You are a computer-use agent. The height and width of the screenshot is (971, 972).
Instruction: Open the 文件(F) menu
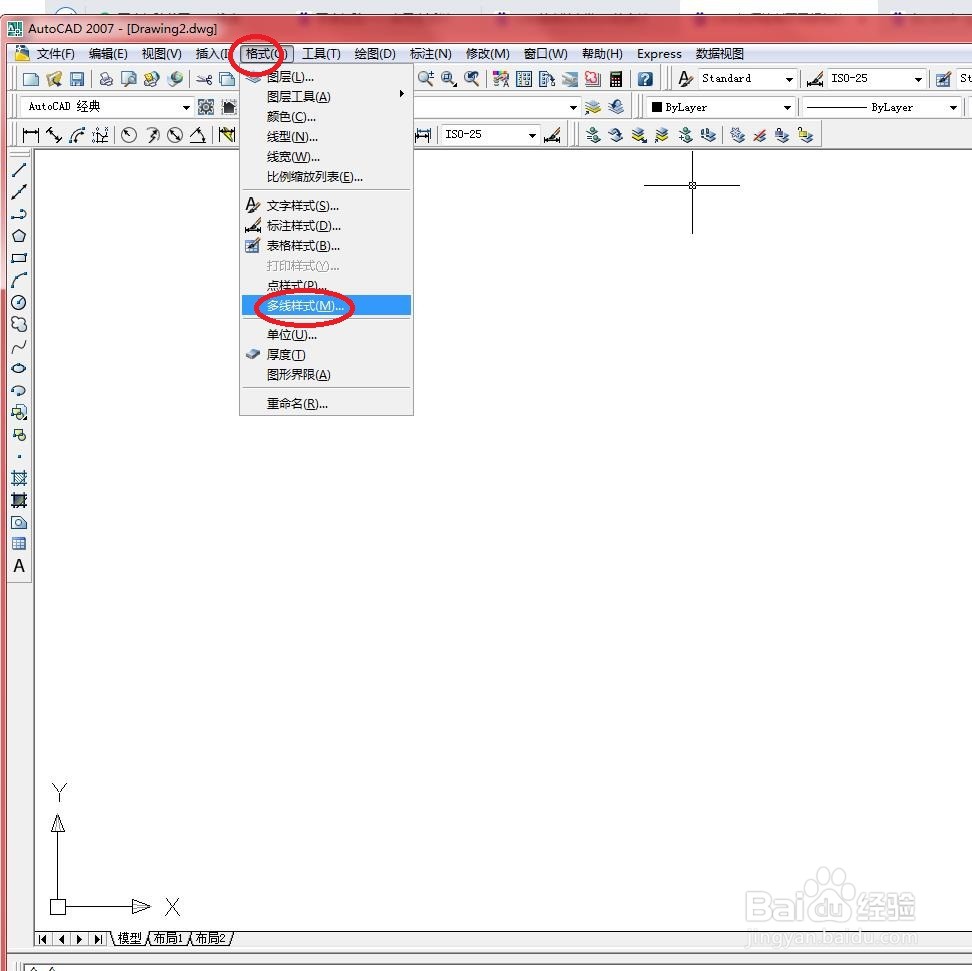pyautogui.click(x=56, y=54)
